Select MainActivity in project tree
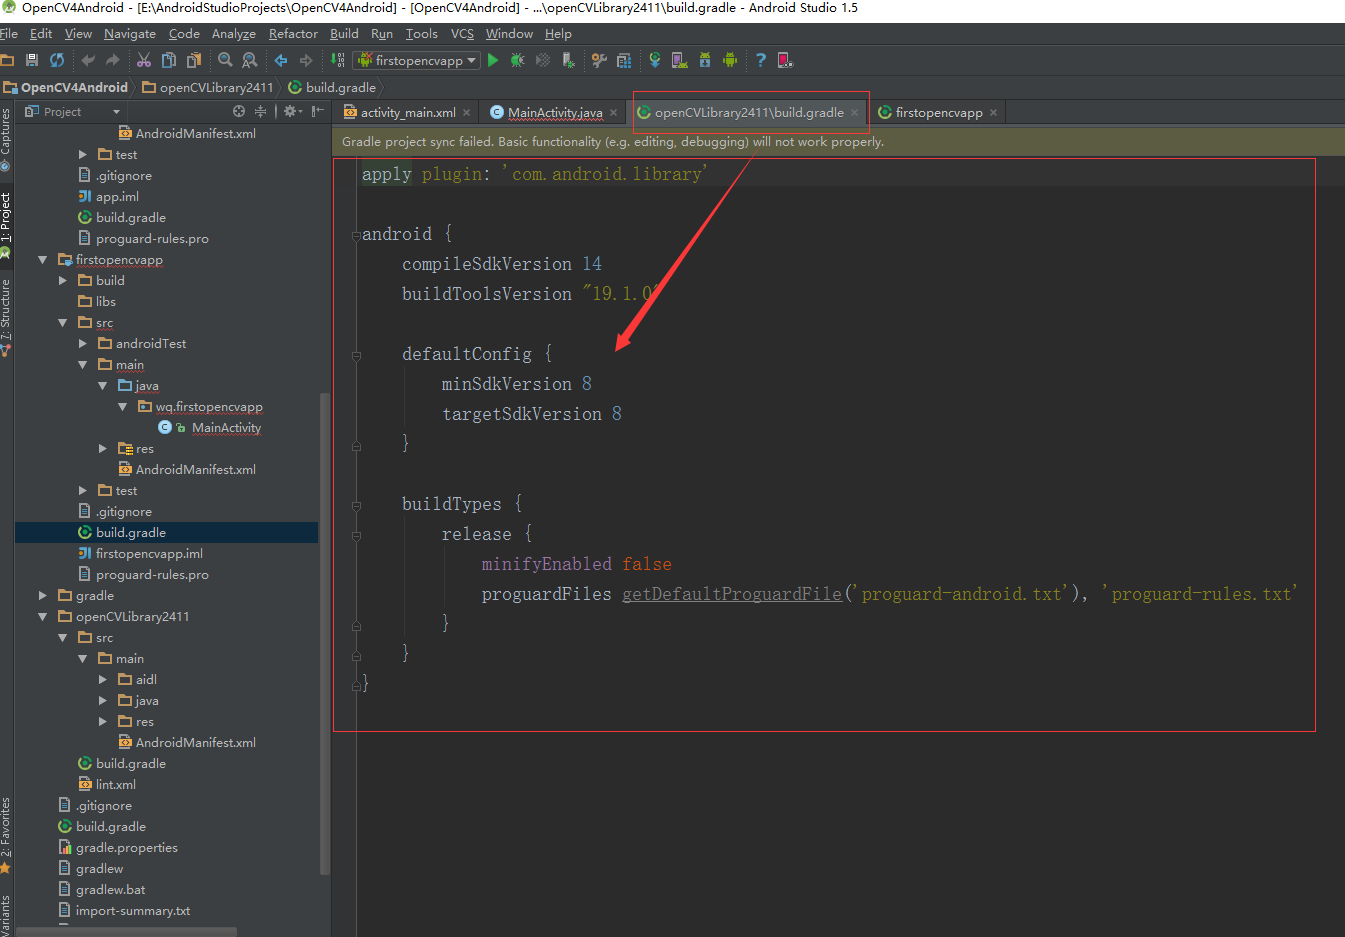This screenshot has height=937, width=1345. tap(226, 428)
